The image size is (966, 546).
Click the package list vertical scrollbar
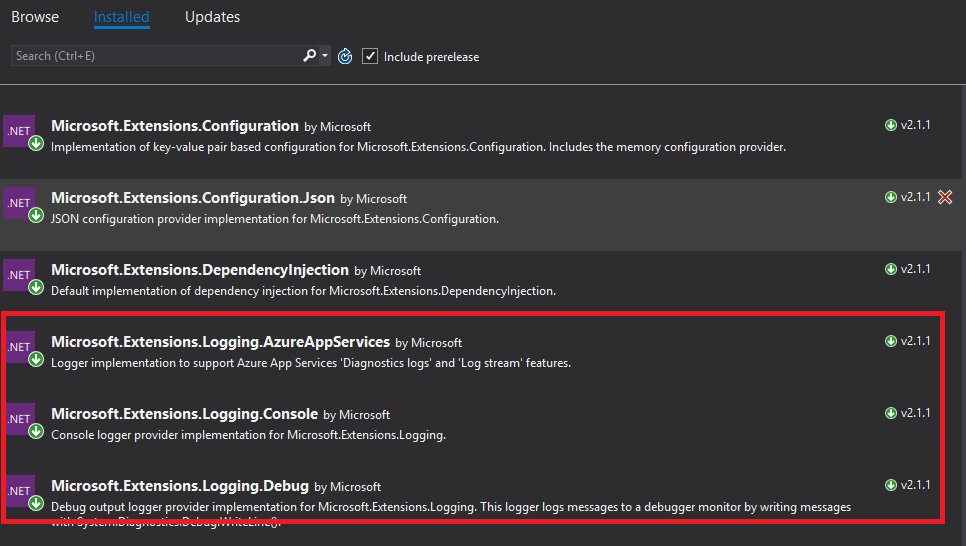[964, 316]
